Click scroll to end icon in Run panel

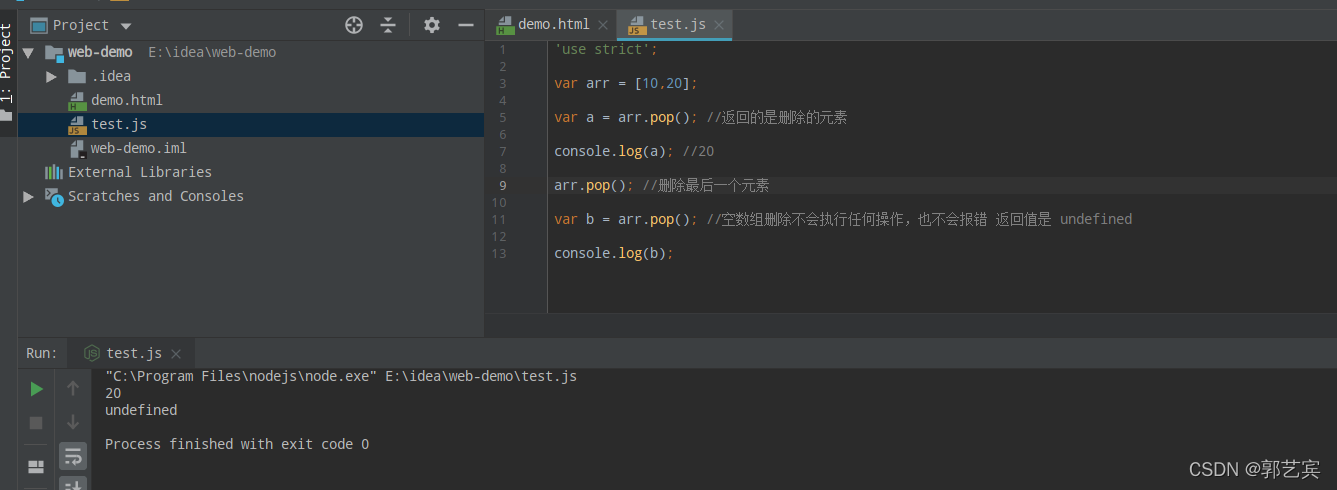pyautogui.click(x=73, y=484)
